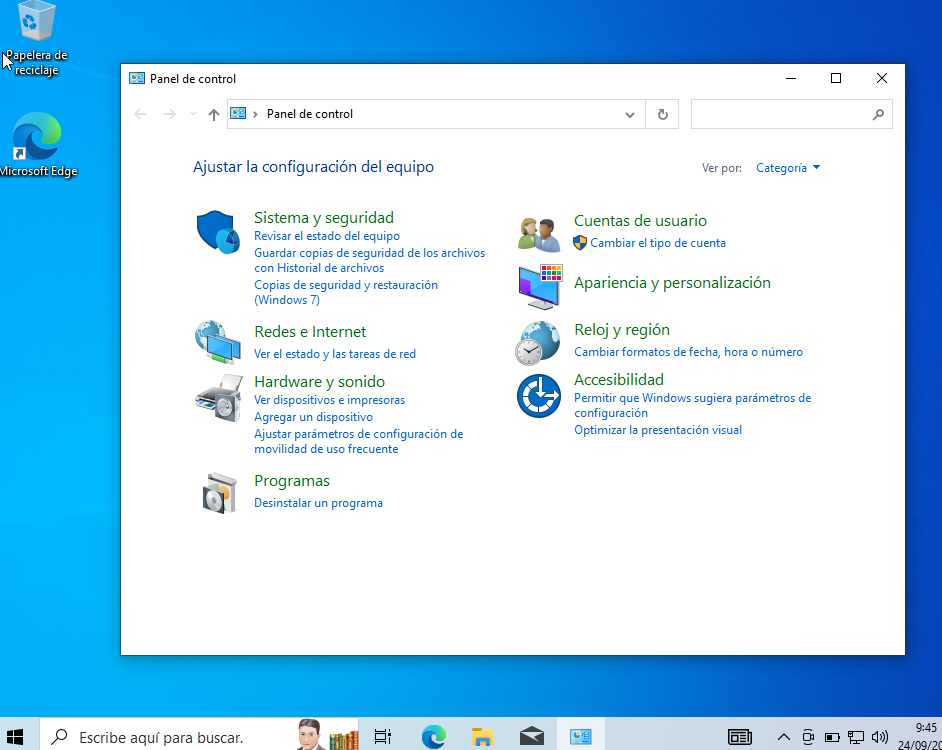
Task: Open Guardar copias de seguridad con Historial de archivos
Action: tap(369, 260)
